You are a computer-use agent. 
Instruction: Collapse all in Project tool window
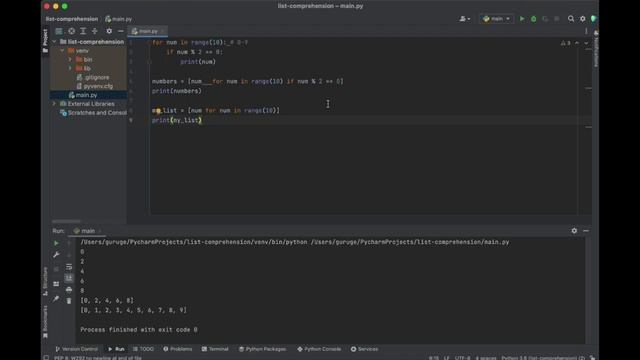point(95,31)
